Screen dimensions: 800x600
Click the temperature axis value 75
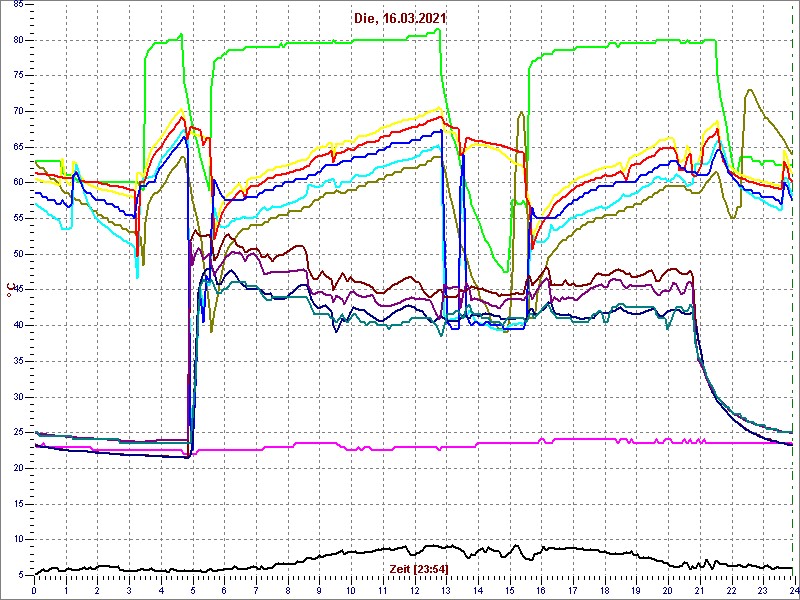pos(18,76)
